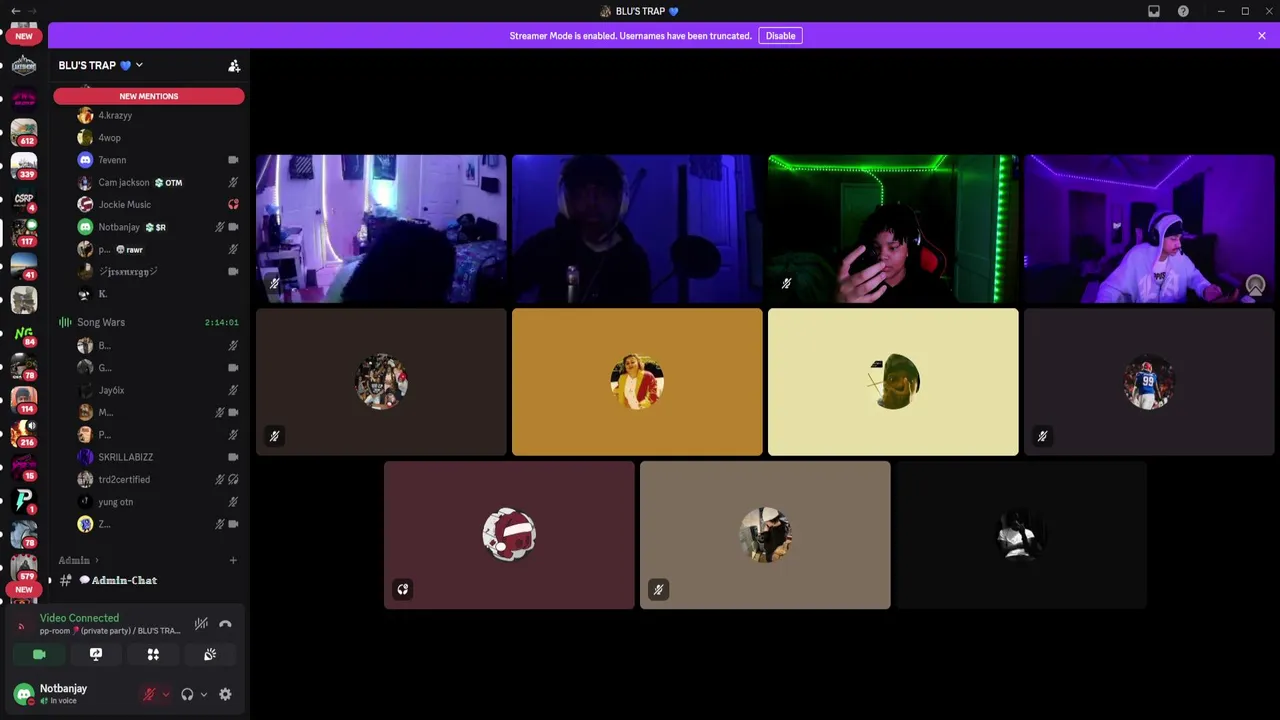
Task: Open P lightning server icon
Action: tap(24, 500)
